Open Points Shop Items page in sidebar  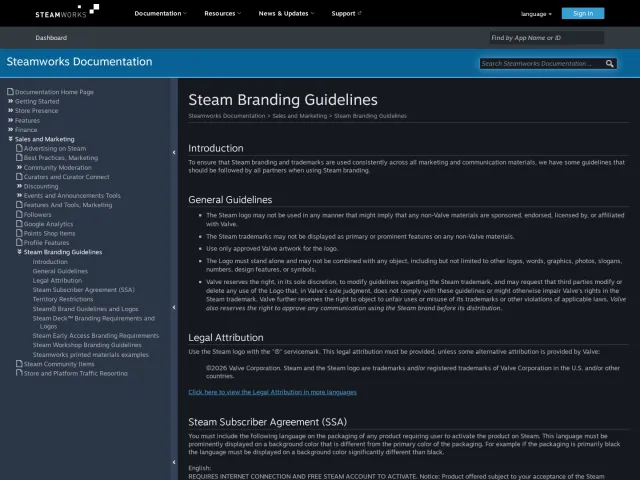pos(49,233)
